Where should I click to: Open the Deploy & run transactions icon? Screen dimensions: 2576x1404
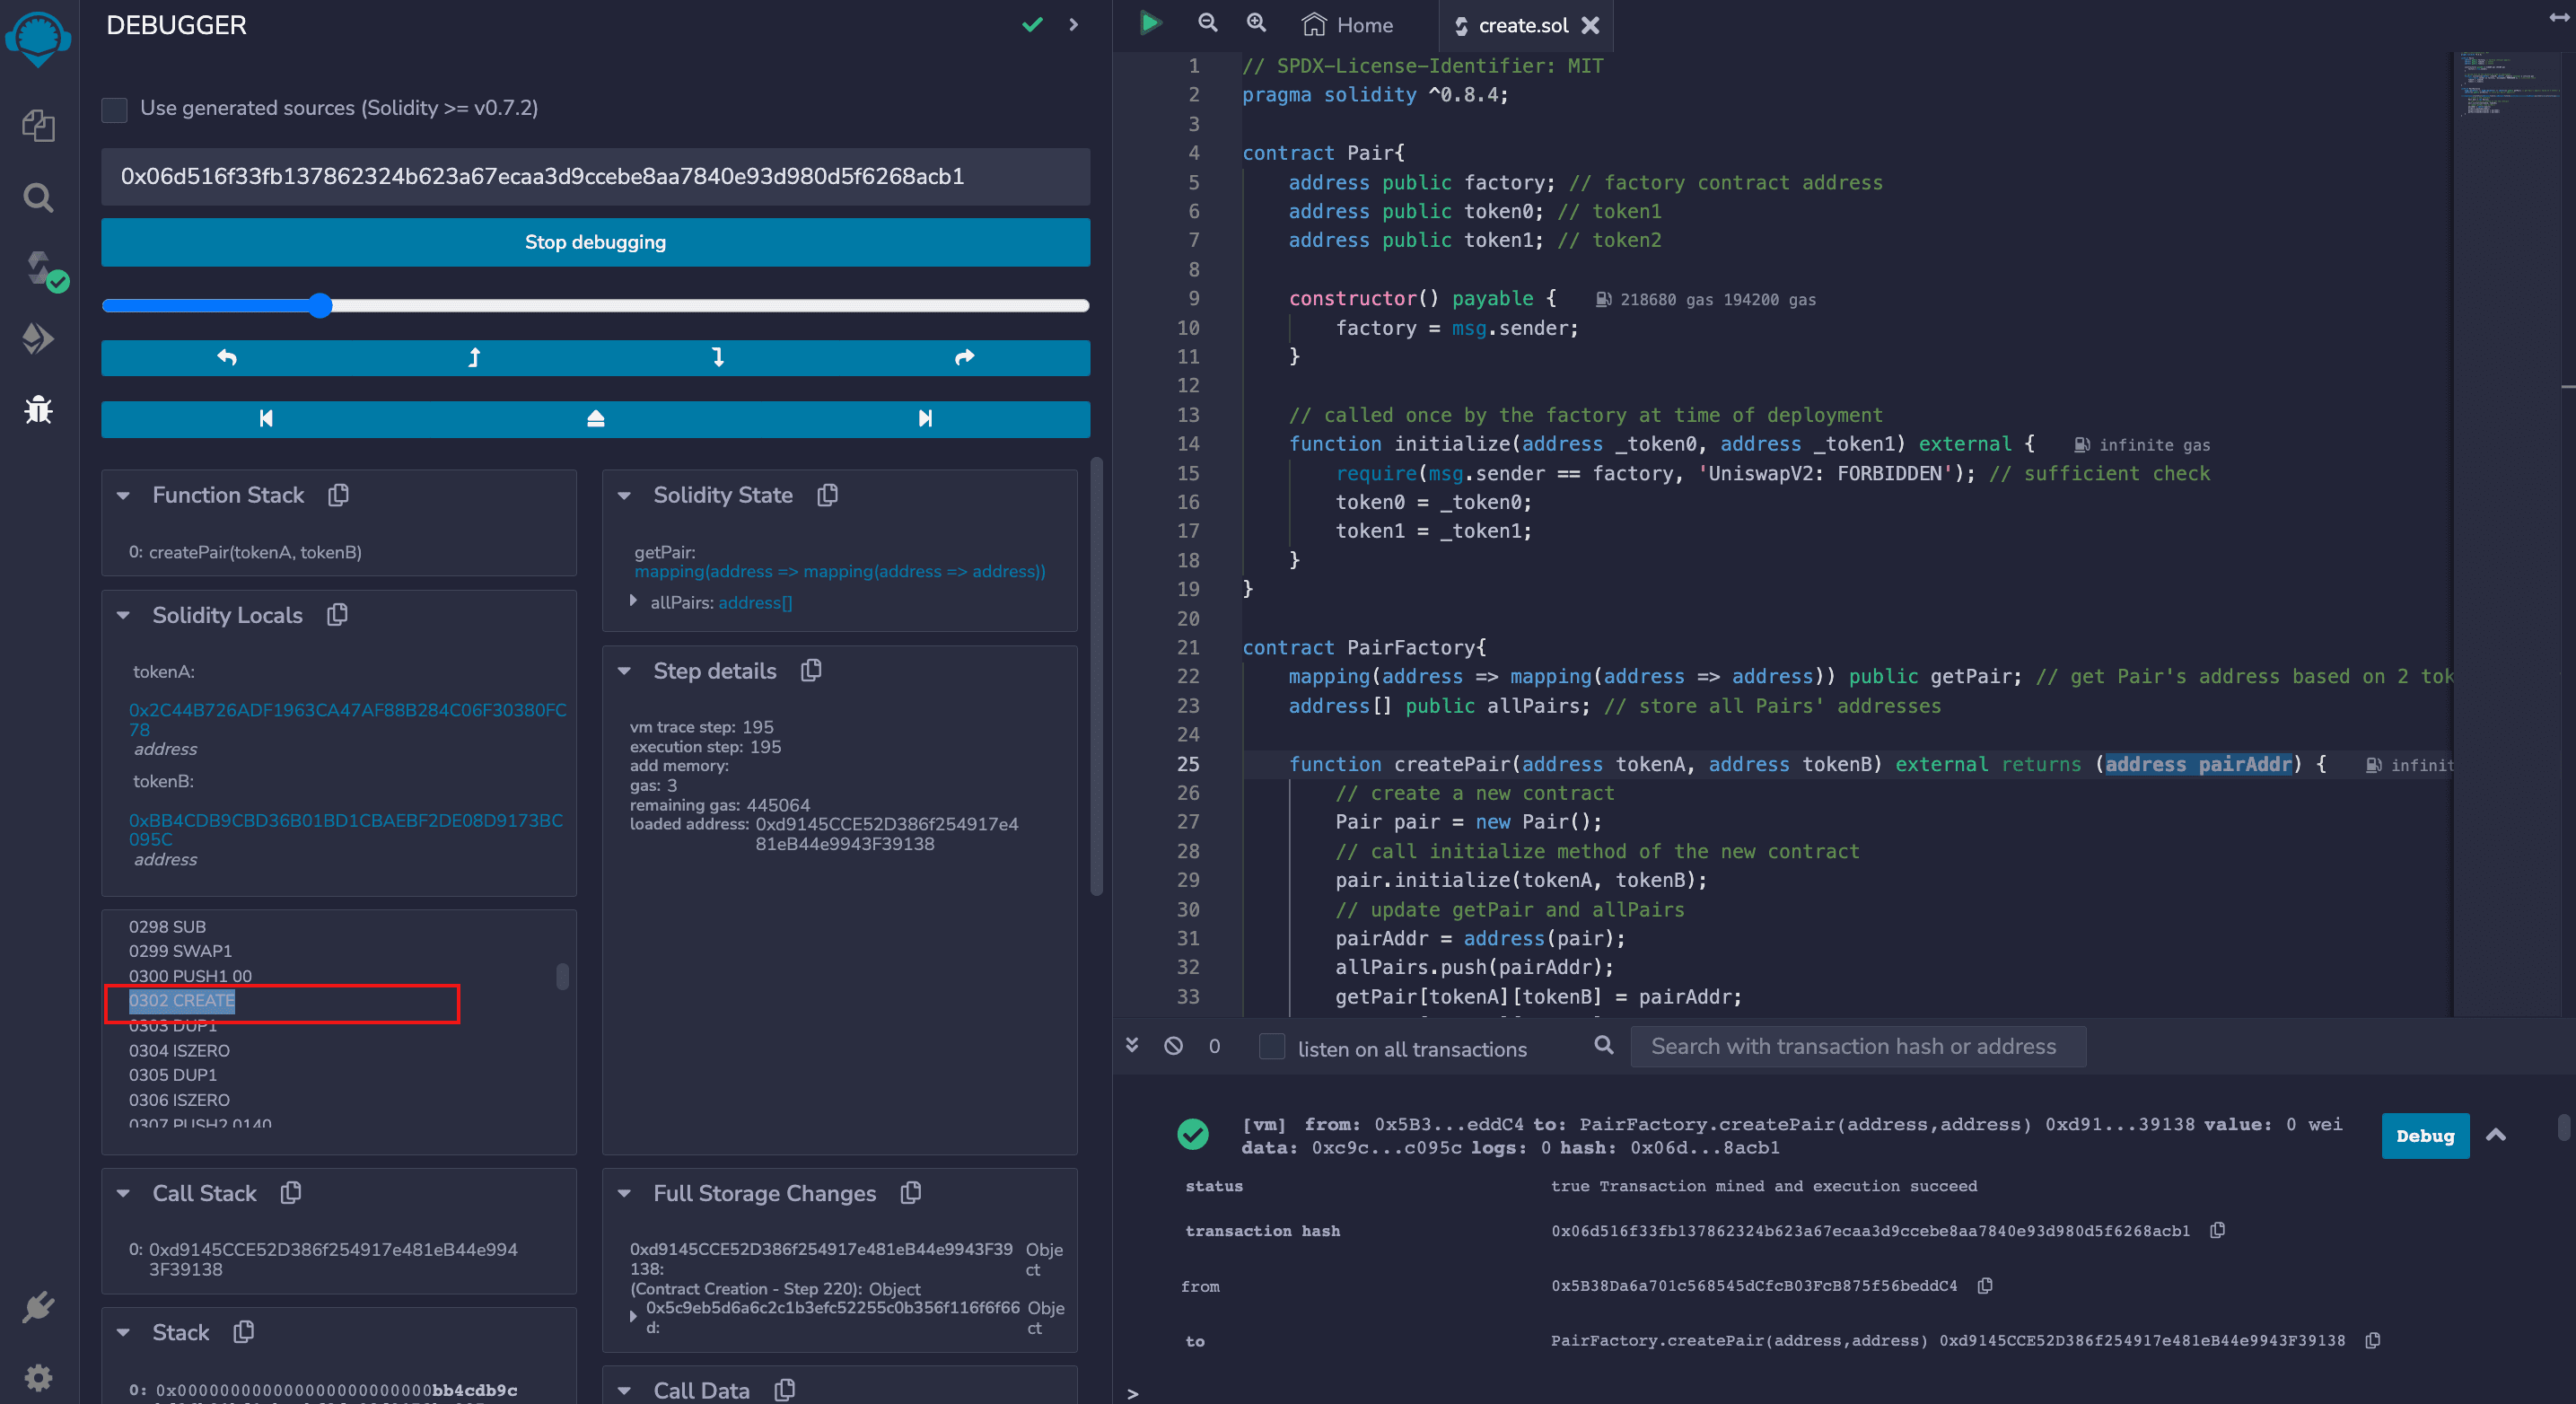pyautogui.click(x=38, y=339)
